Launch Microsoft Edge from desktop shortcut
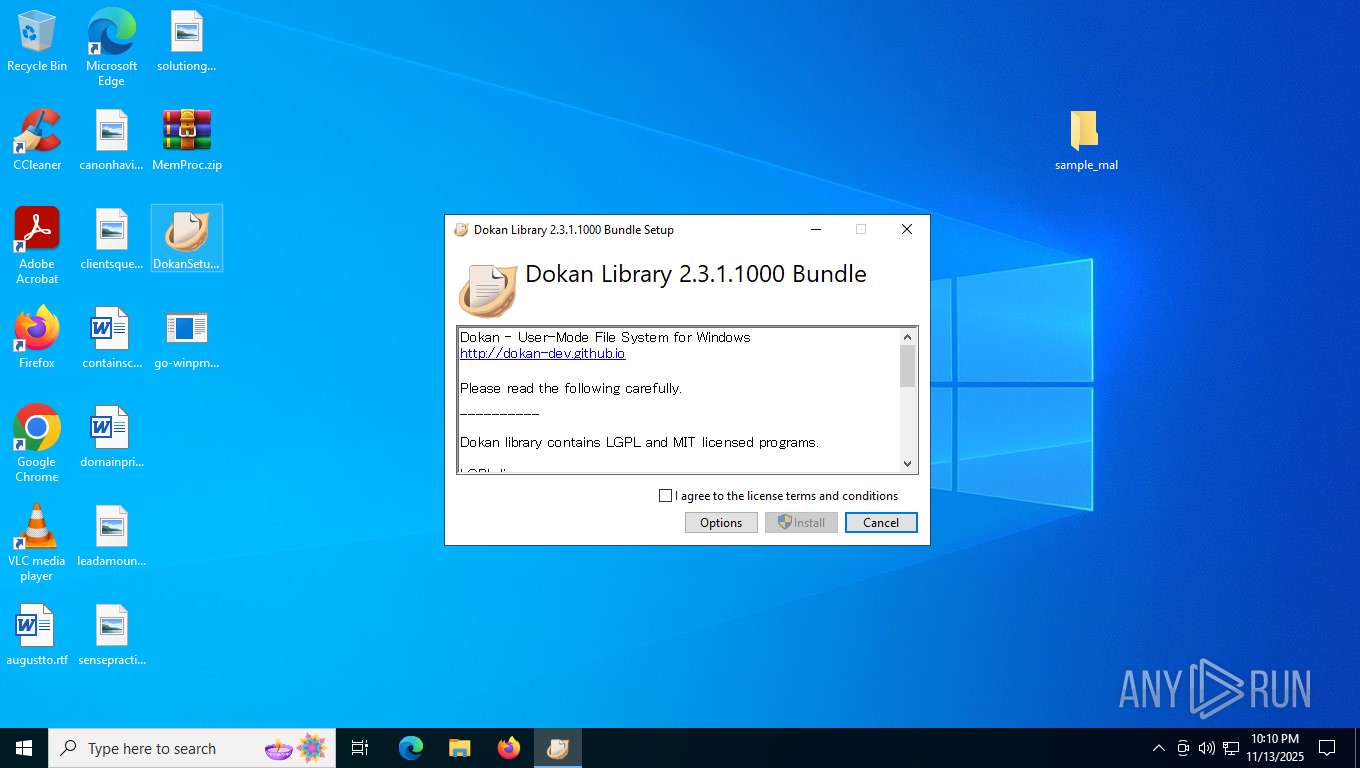Viewport: 1360px width, 768px height. (x=111, y=48)
